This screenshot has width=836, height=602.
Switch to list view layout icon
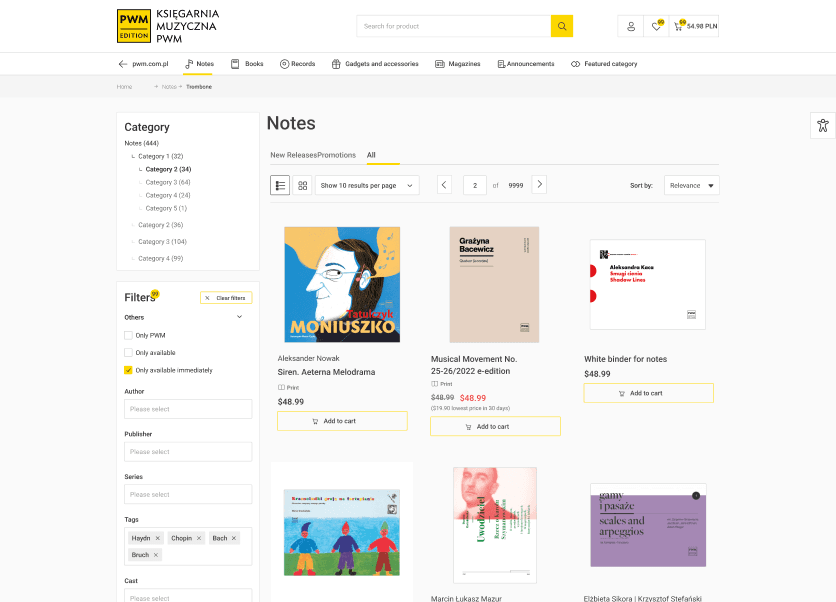tap(280, 186)
